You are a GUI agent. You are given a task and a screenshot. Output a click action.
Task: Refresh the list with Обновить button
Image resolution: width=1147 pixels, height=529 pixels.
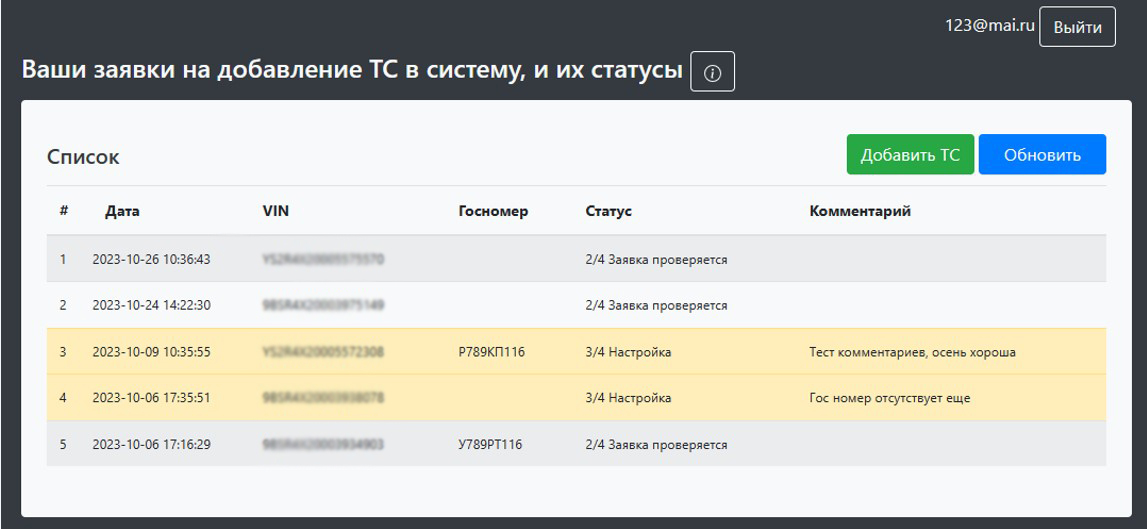(x=1042, y=155)
